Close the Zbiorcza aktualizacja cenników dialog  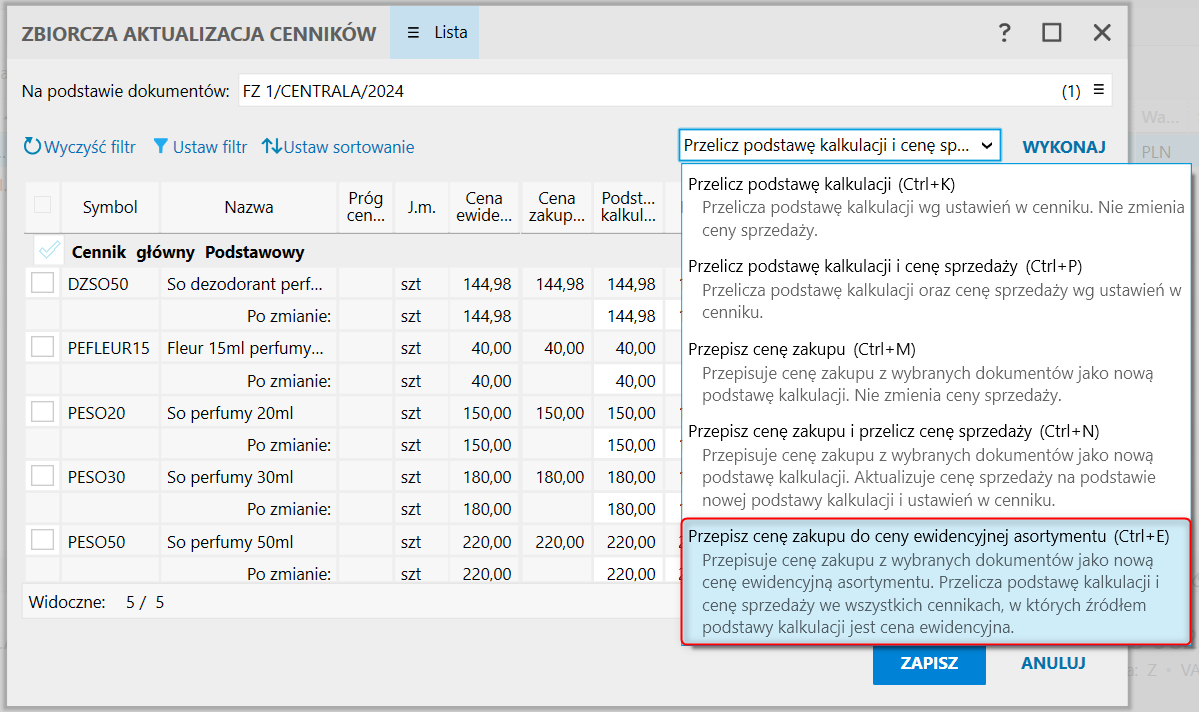1102,33
